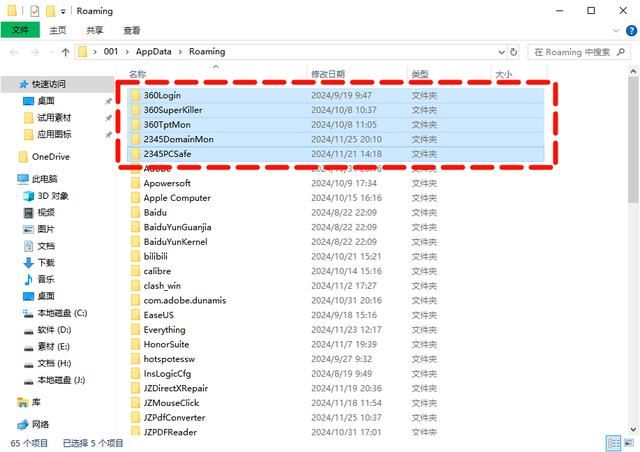640x452 pixels.
Task: Select the OneDrive folder in sidebar
Action: pyautogui.click(x=50, y=156)
